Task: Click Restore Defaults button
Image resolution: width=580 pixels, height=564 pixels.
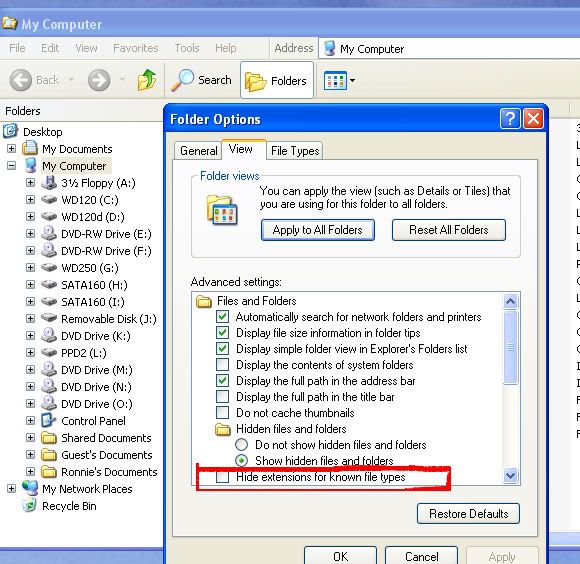Action: coord(468,514)
